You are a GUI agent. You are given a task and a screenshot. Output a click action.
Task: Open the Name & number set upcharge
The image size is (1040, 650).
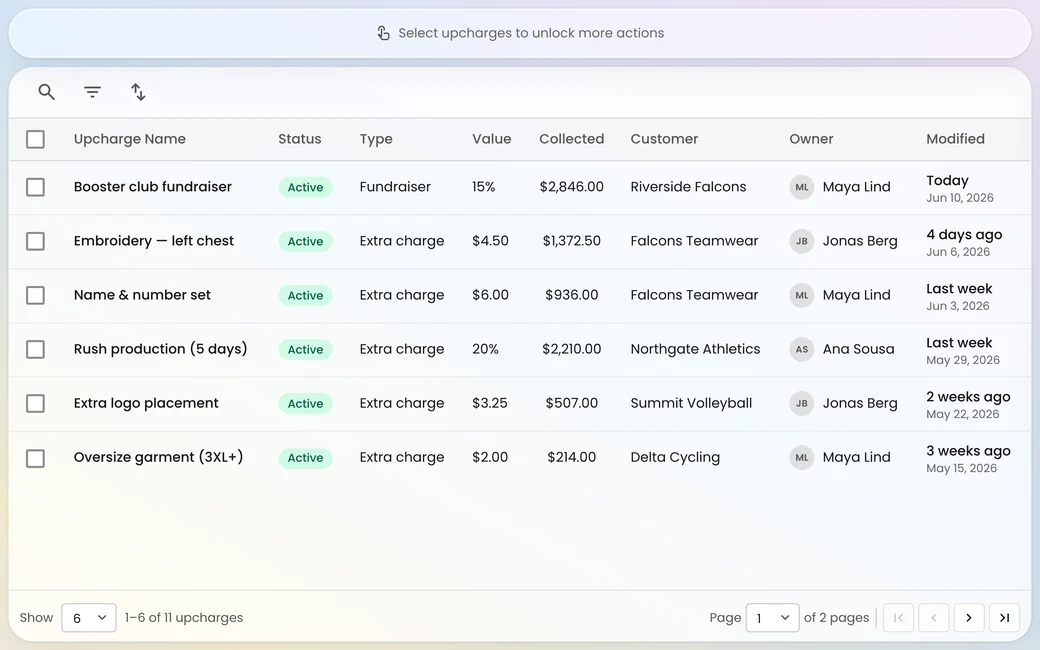142,295
